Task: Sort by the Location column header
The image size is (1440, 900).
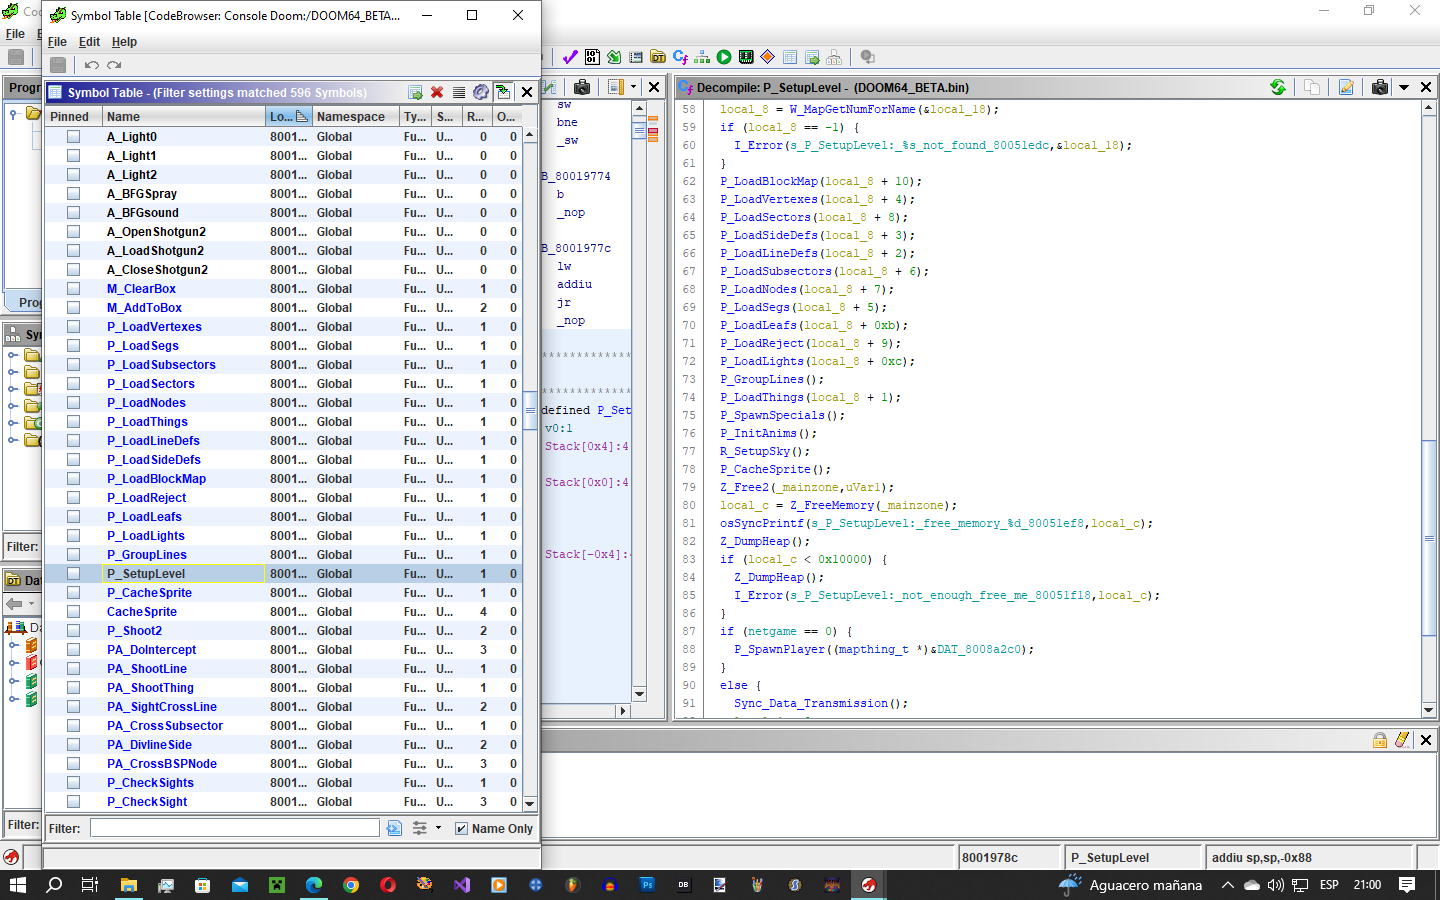Action: pyautogui.click(x=288, y=117)
